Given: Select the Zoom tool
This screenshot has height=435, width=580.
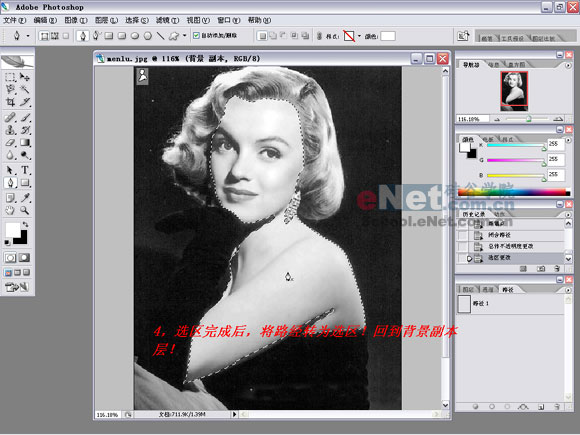Looking at the screenshot, I should coord(25,210).
